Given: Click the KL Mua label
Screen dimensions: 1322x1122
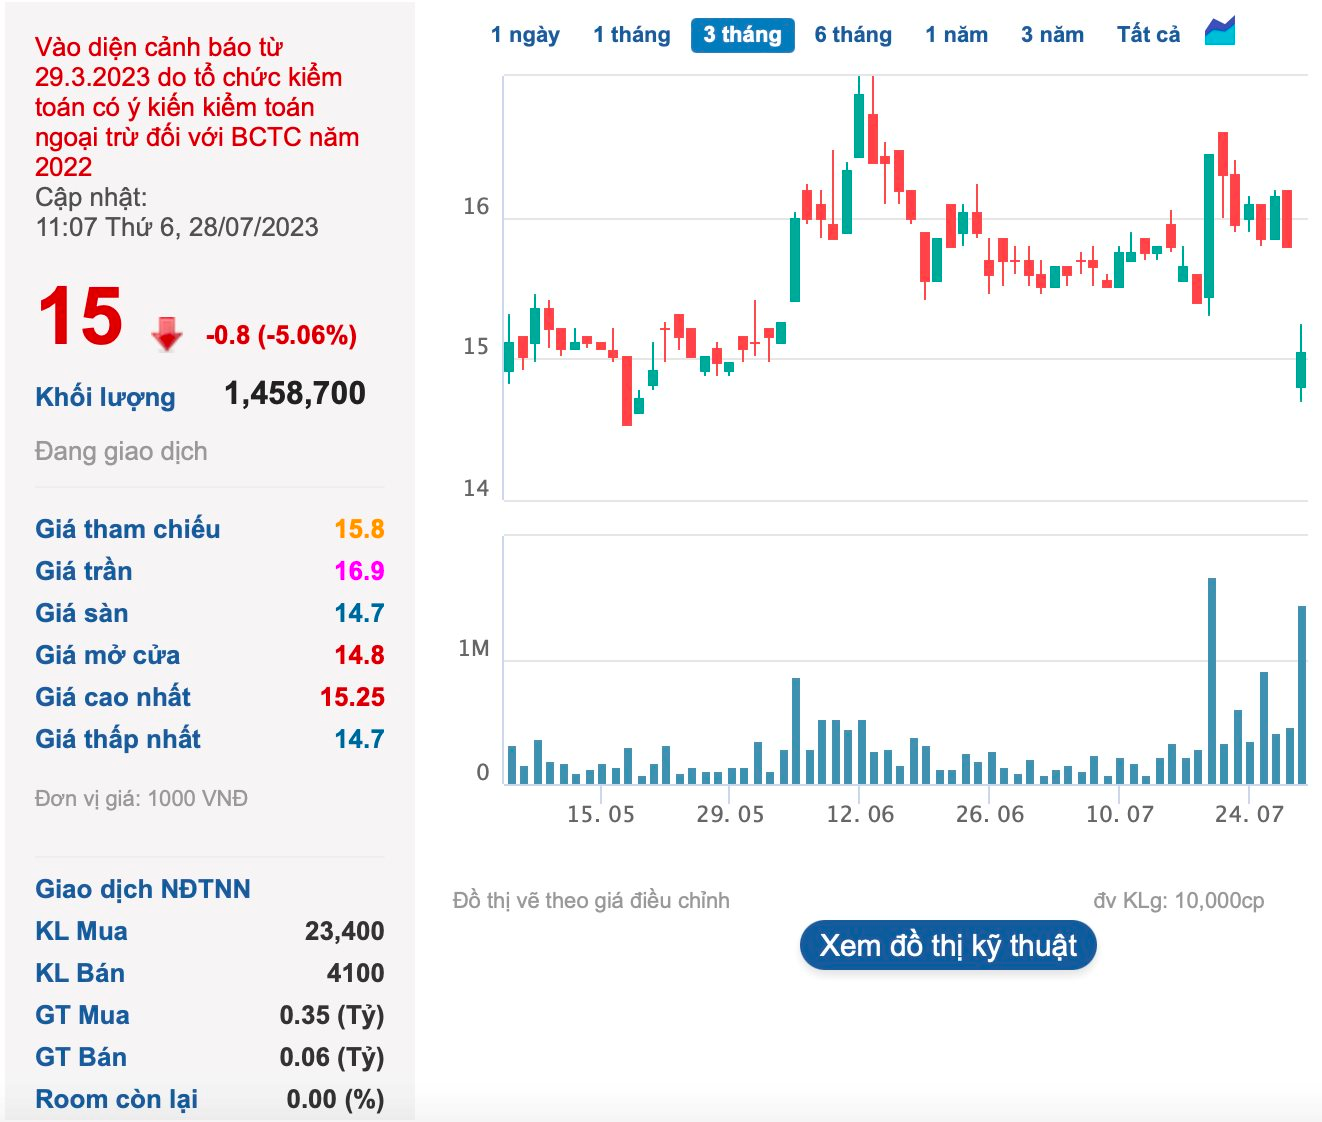Looking at the screenshot, I should point(82,931).
